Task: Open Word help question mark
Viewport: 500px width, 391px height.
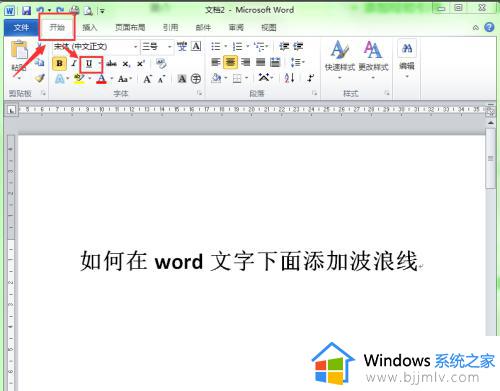Action: (x=489, y=27)
